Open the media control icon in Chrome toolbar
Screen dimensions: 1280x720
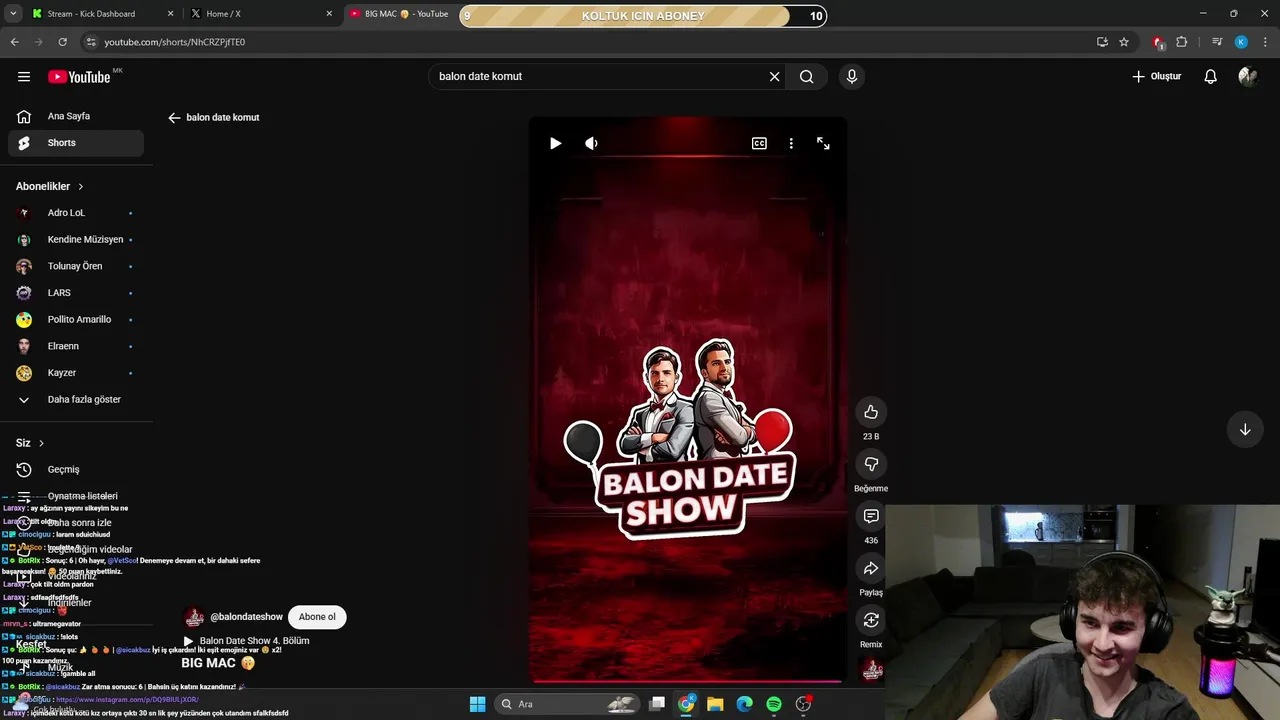1217,42
